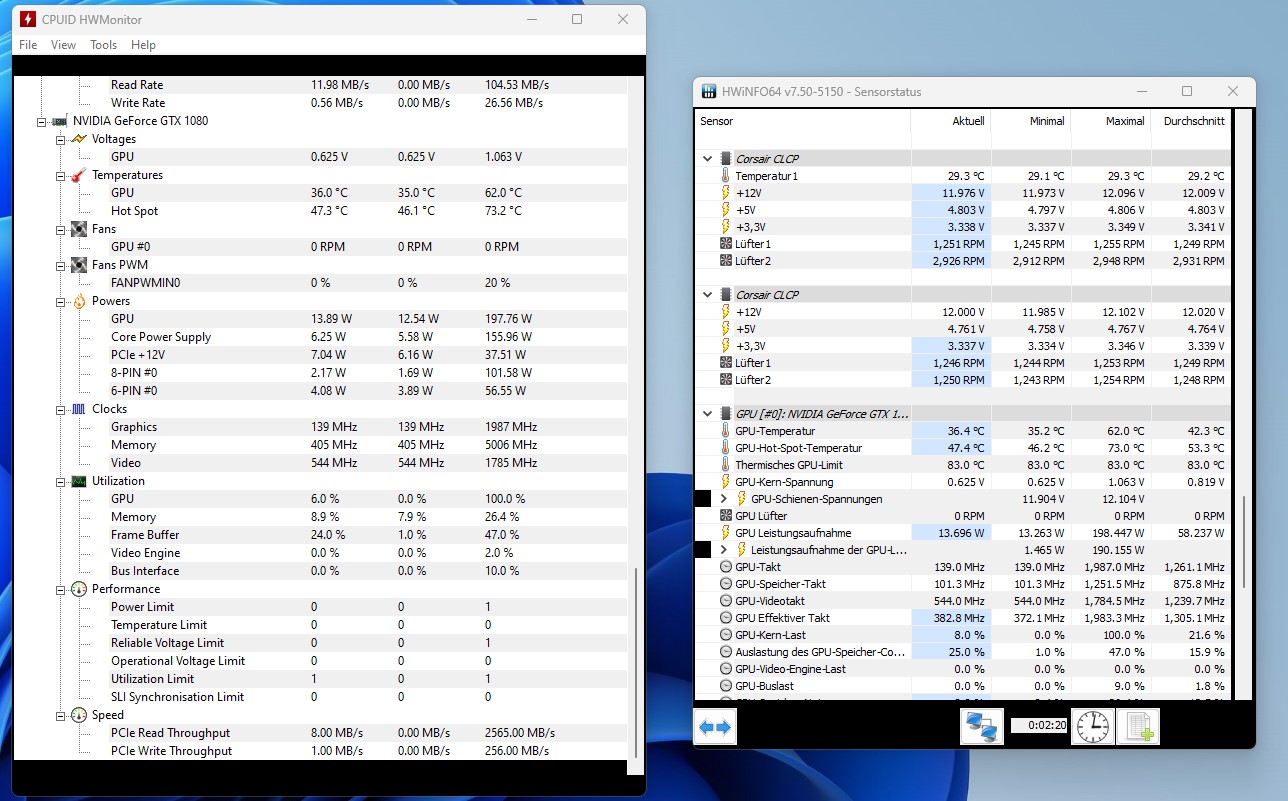Open the Help menu in HWMonitor

tap(143, 45)
